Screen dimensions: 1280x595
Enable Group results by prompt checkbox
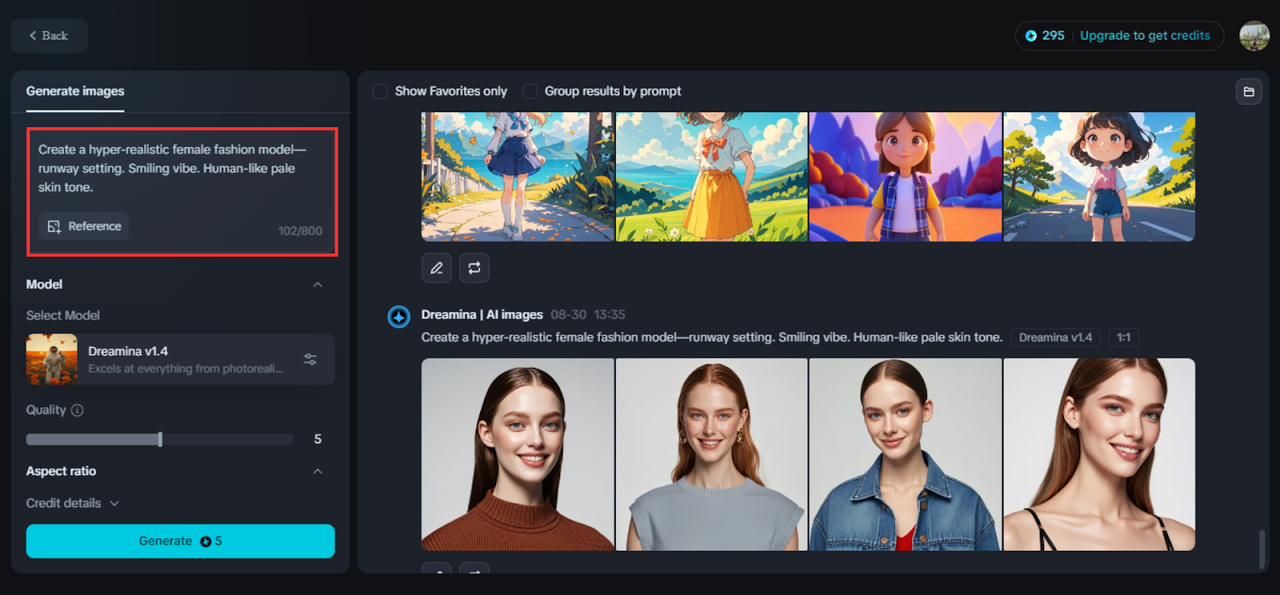(530, 91)
